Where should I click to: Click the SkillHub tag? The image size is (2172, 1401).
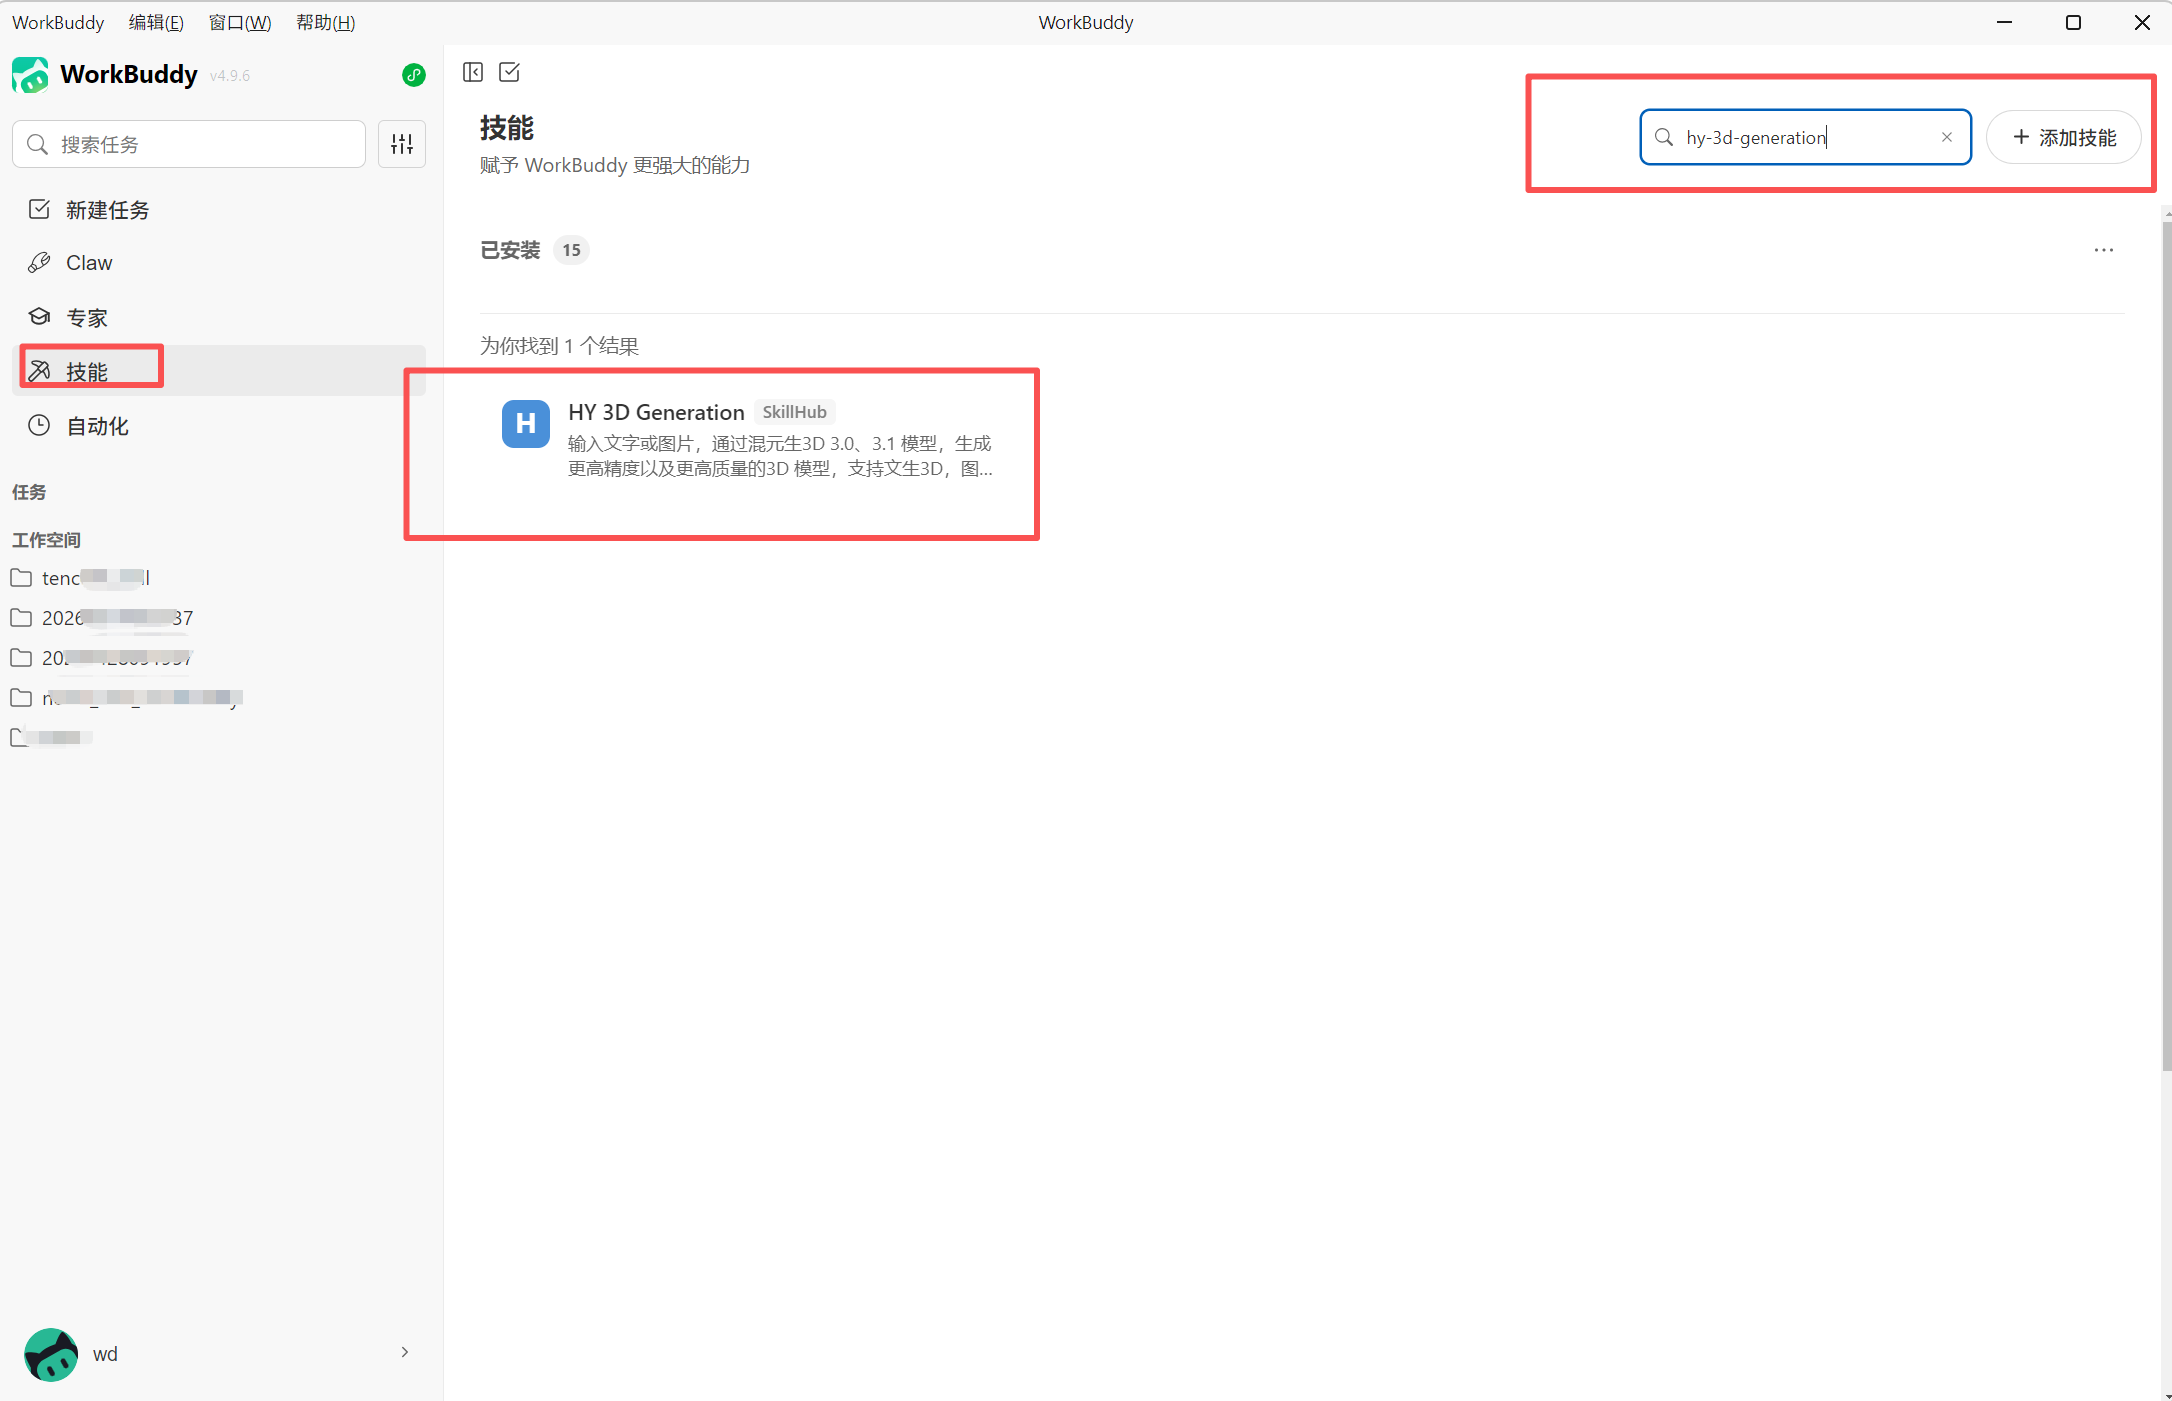click(795, 412)
